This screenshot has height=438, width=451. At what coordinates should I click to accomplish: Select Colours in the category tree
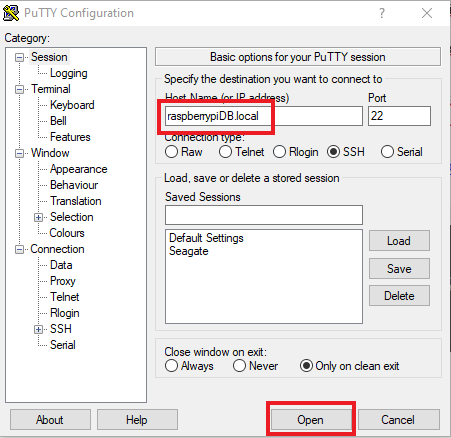click(x=67, y=233)
